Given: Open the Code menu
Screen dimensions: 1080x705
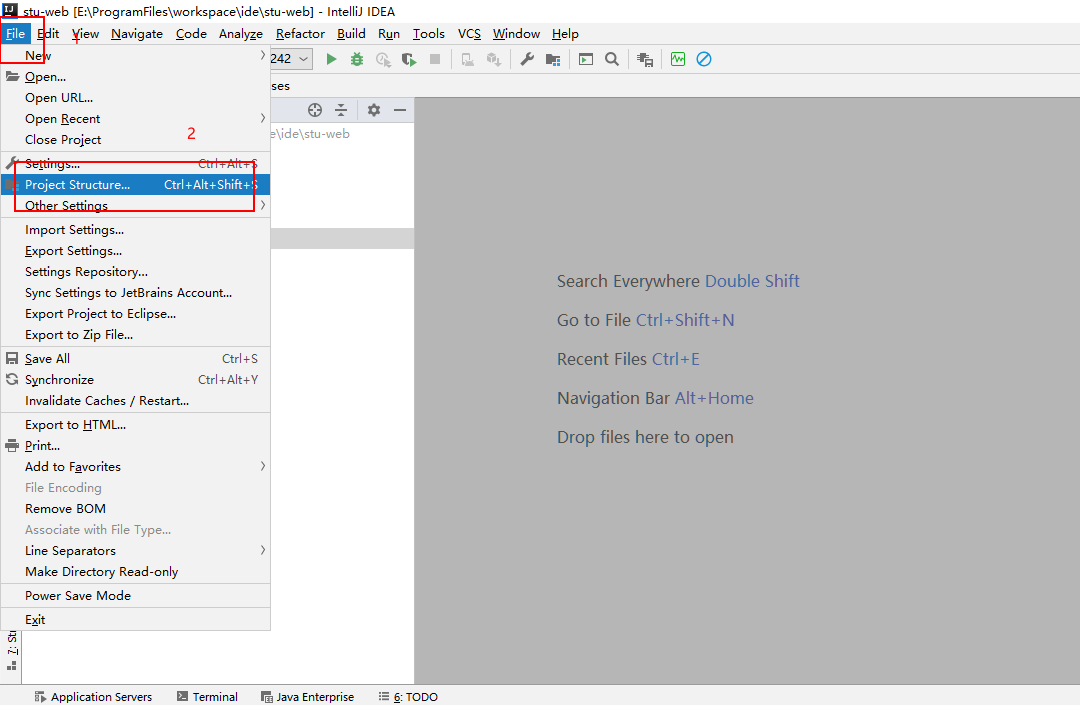Looking at the screenshot, I should pos(191,34).
